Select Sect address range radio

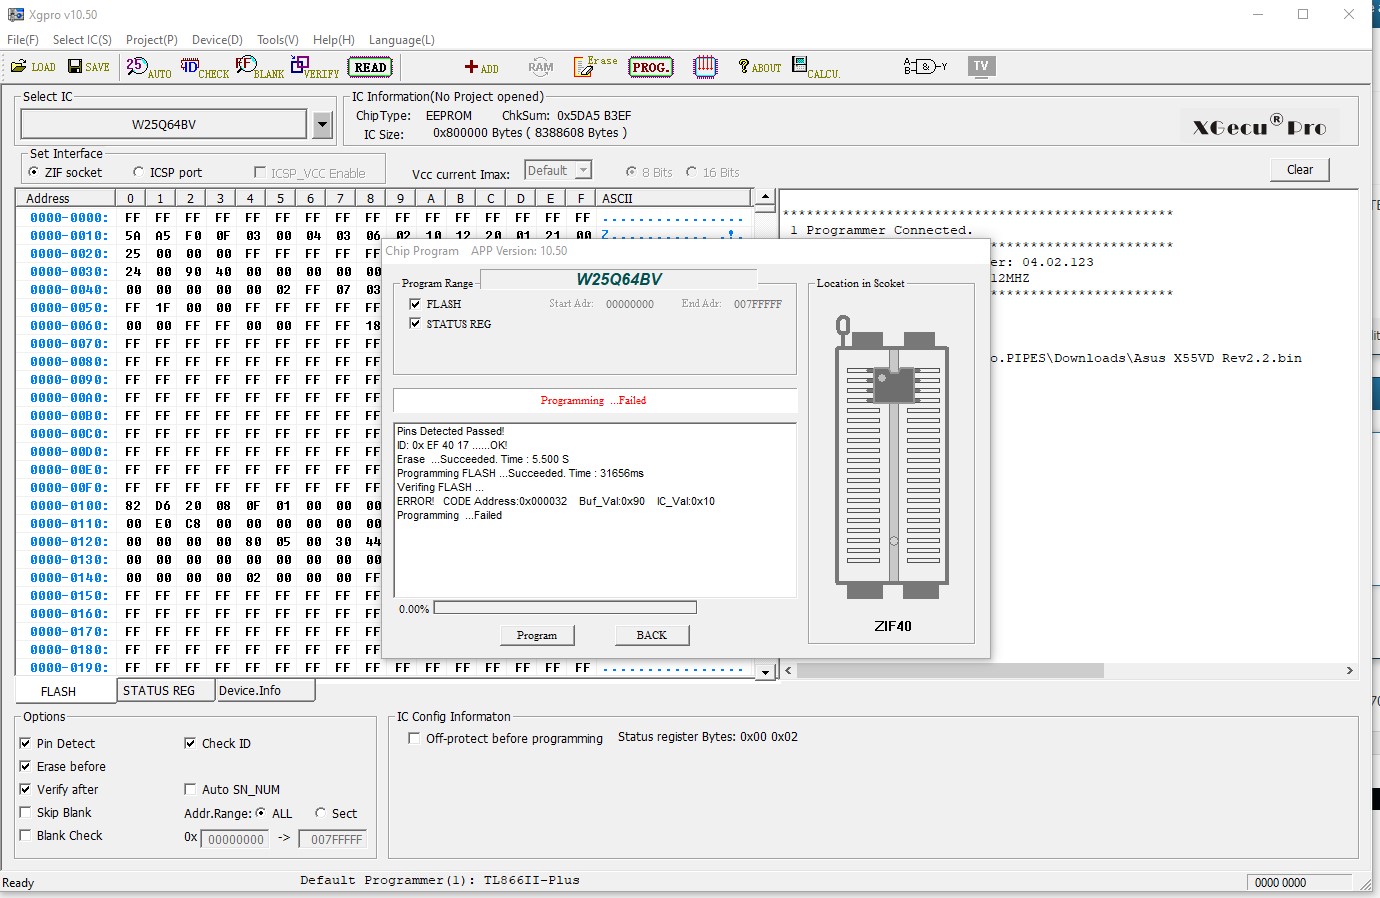tap(321, 813)
